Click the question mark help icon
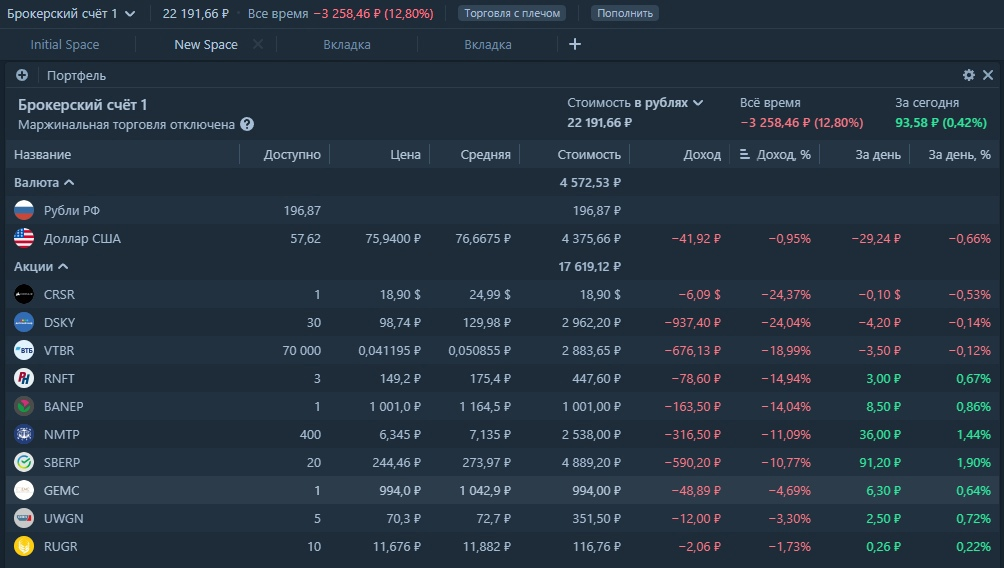This screenshot has width=1004, height=568. pos(247,124)
